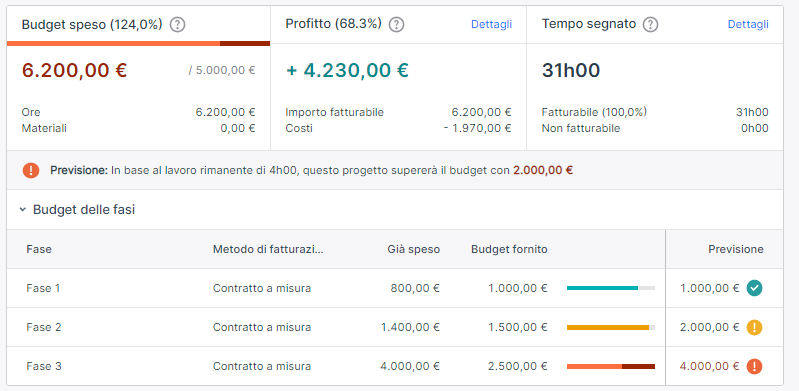Select the Fase 3 row name
Image resolution: width=799 pixels, height=391 pixels.
coord(44,366)
